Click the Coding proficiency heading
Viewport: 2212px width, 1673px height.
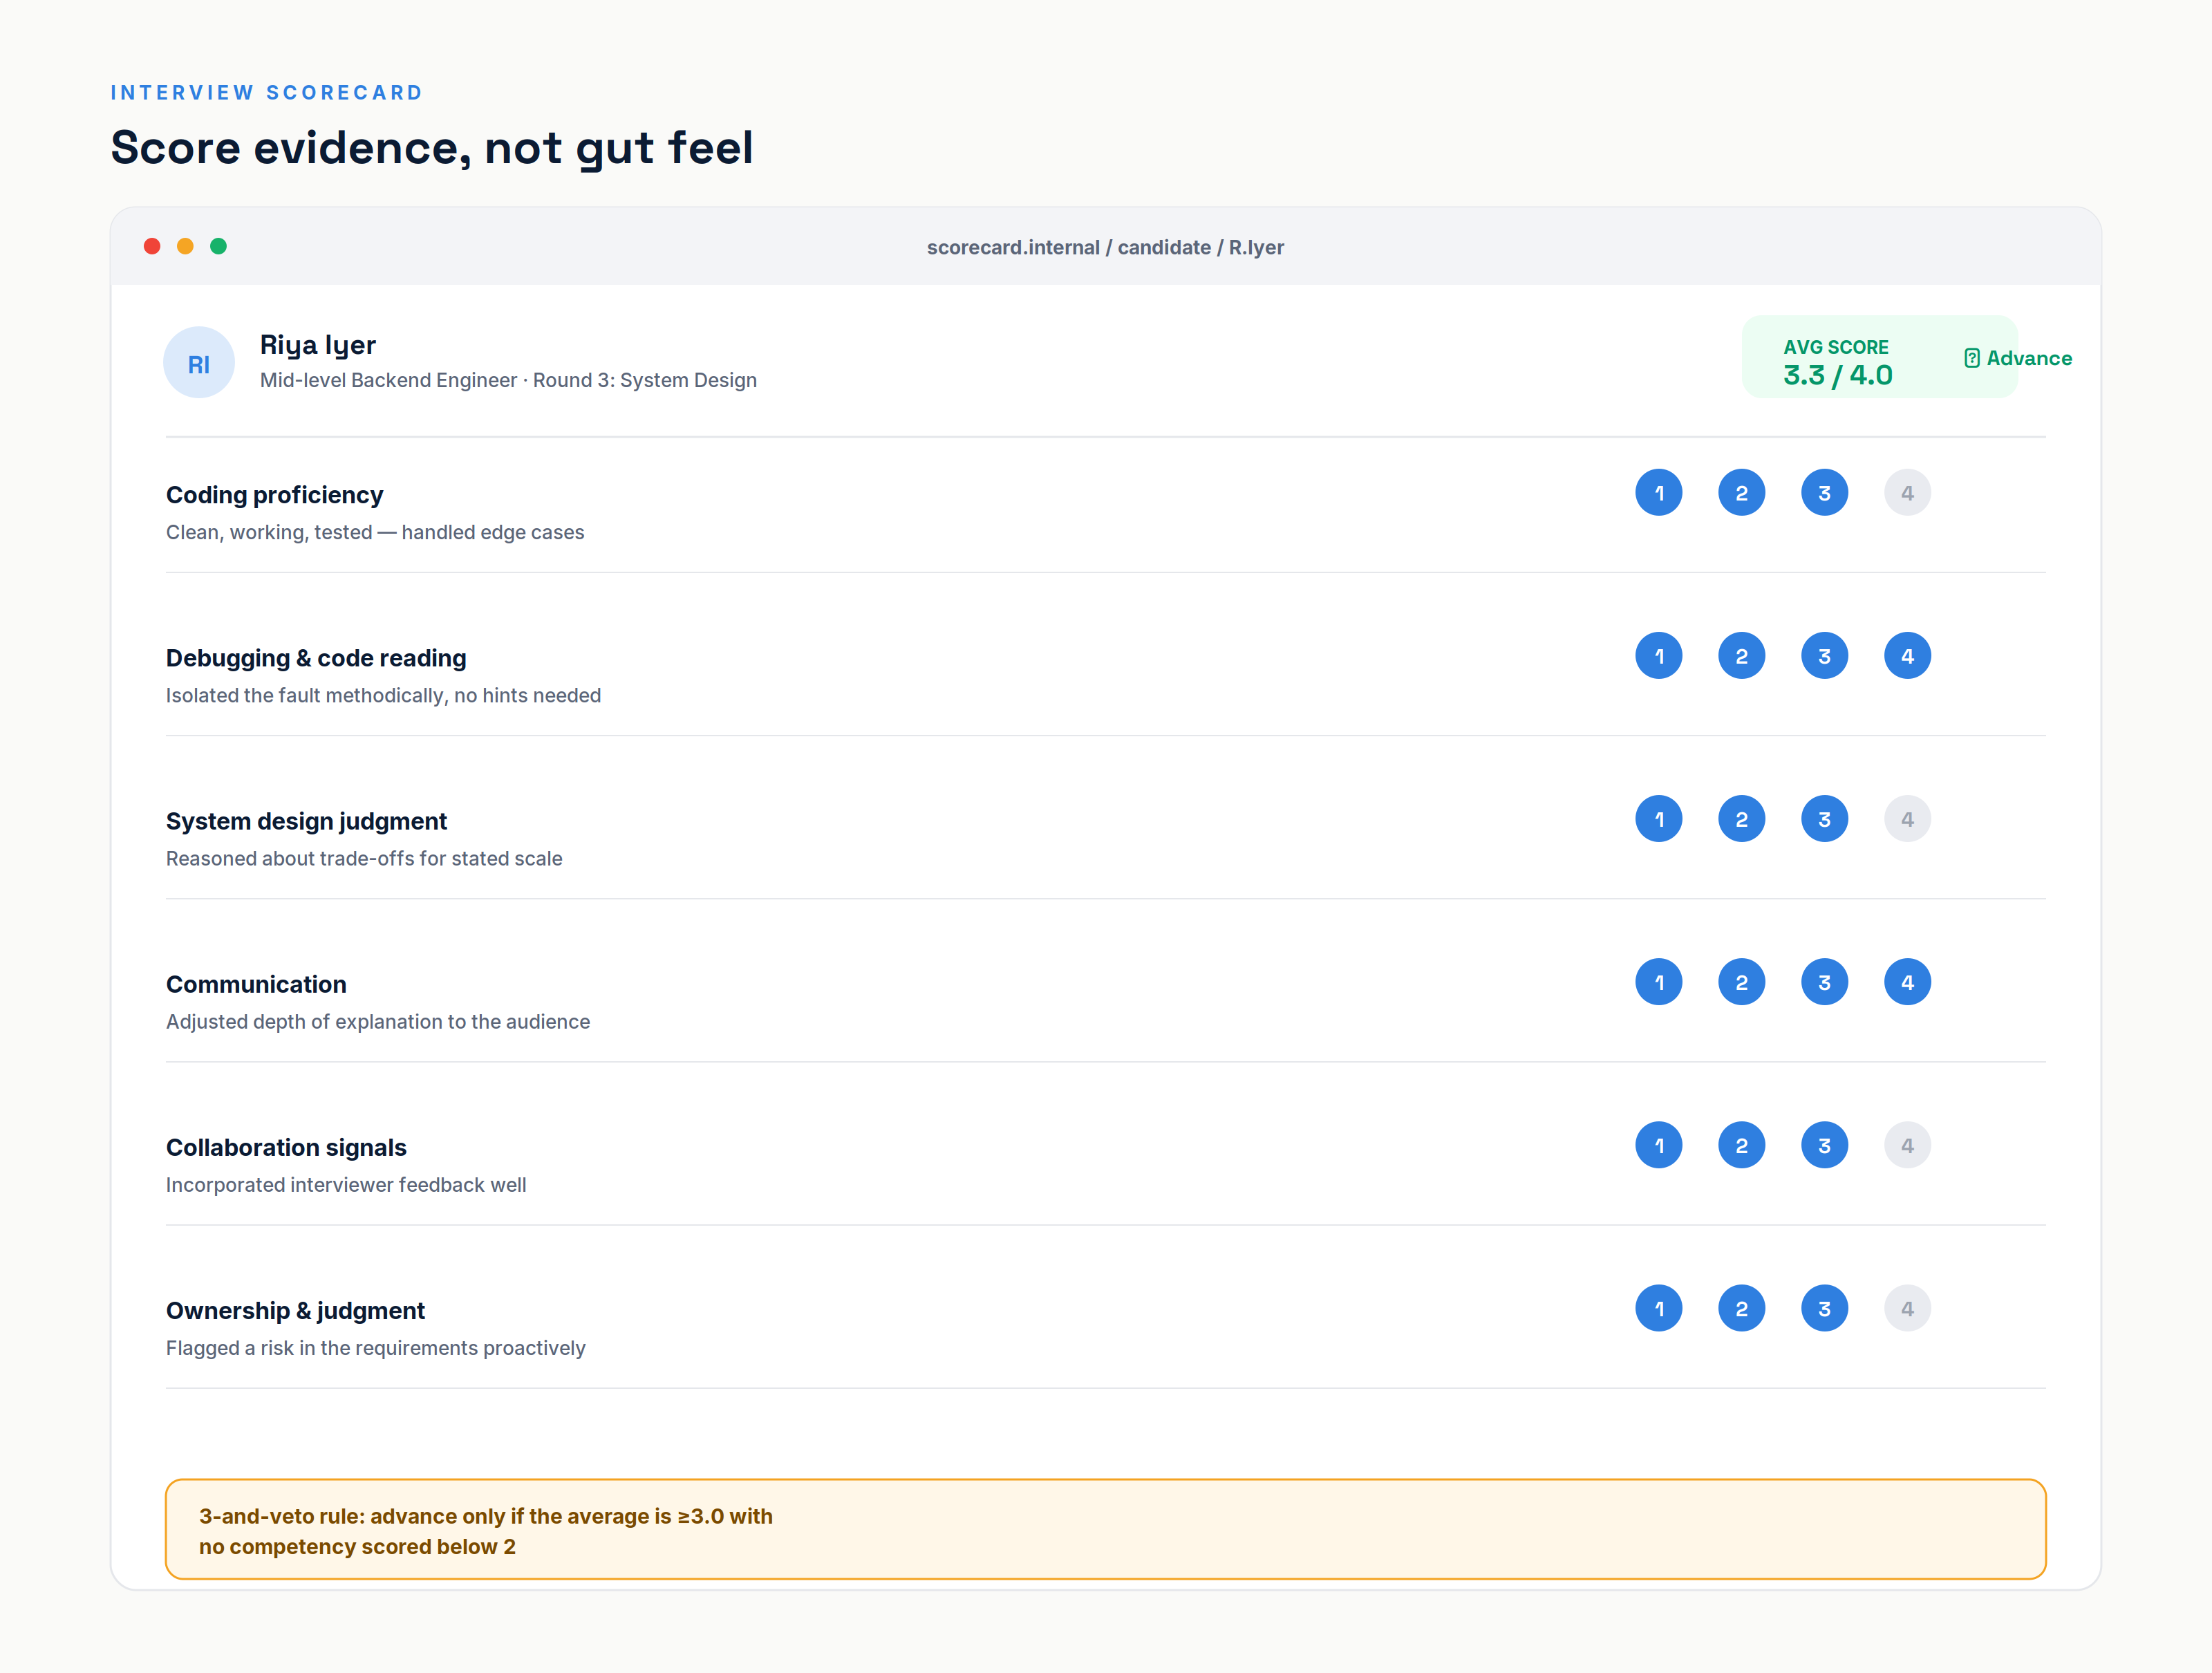tap(274, 495)
